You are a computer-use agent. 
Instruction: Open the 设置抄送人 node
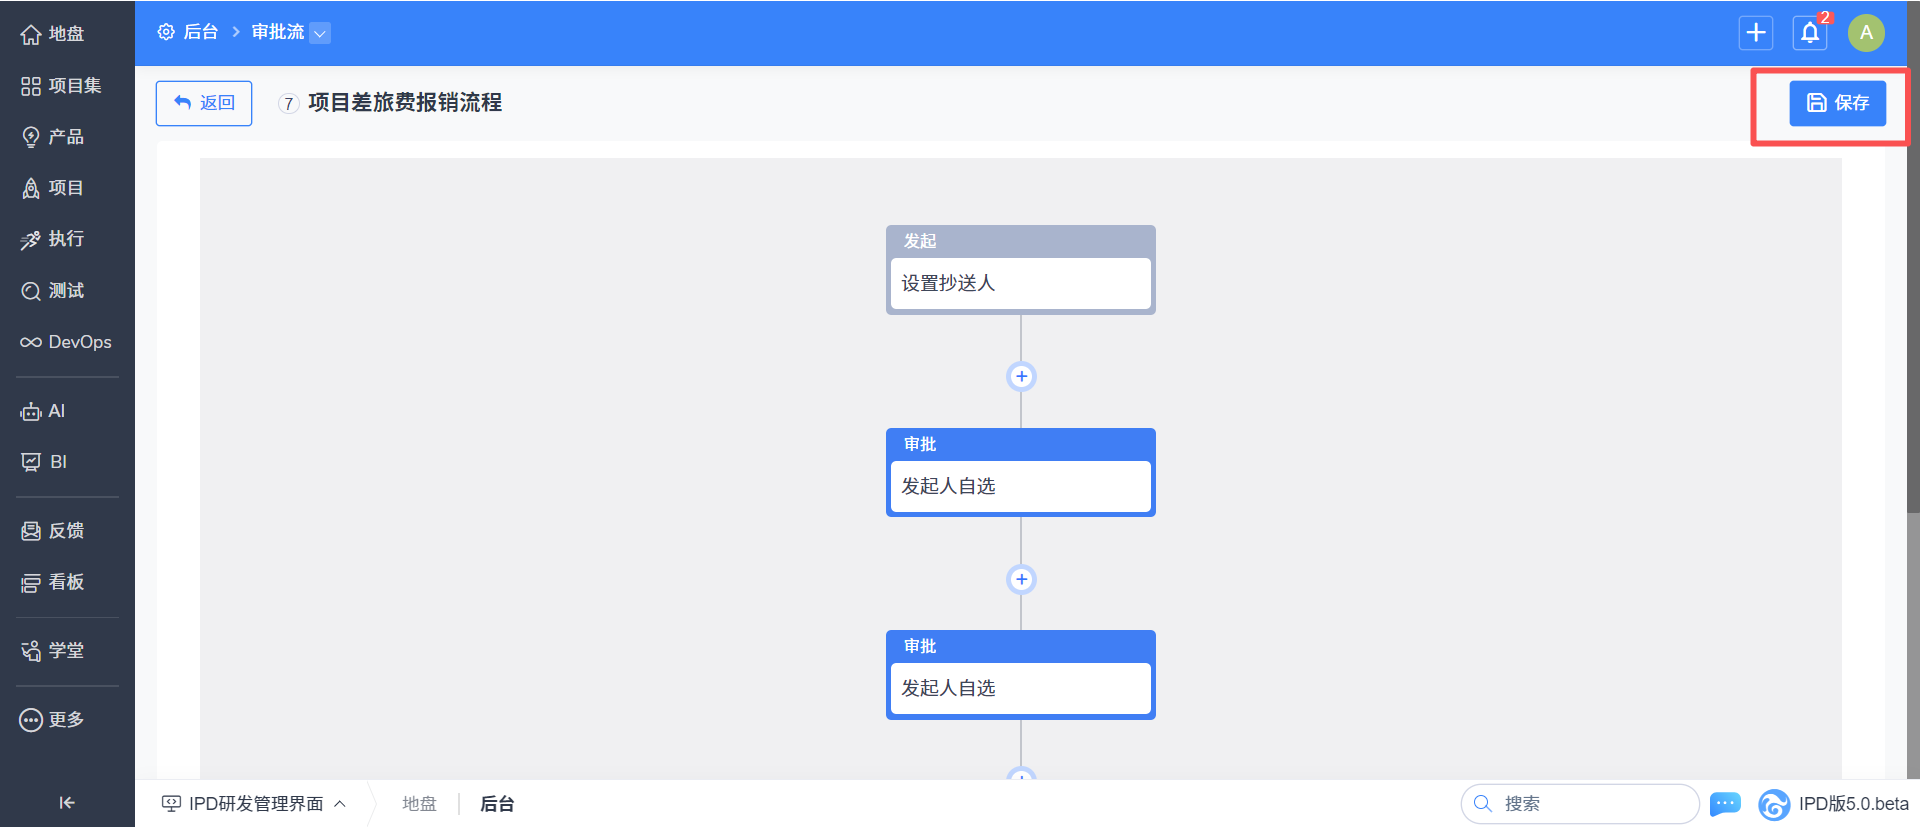1020,284
